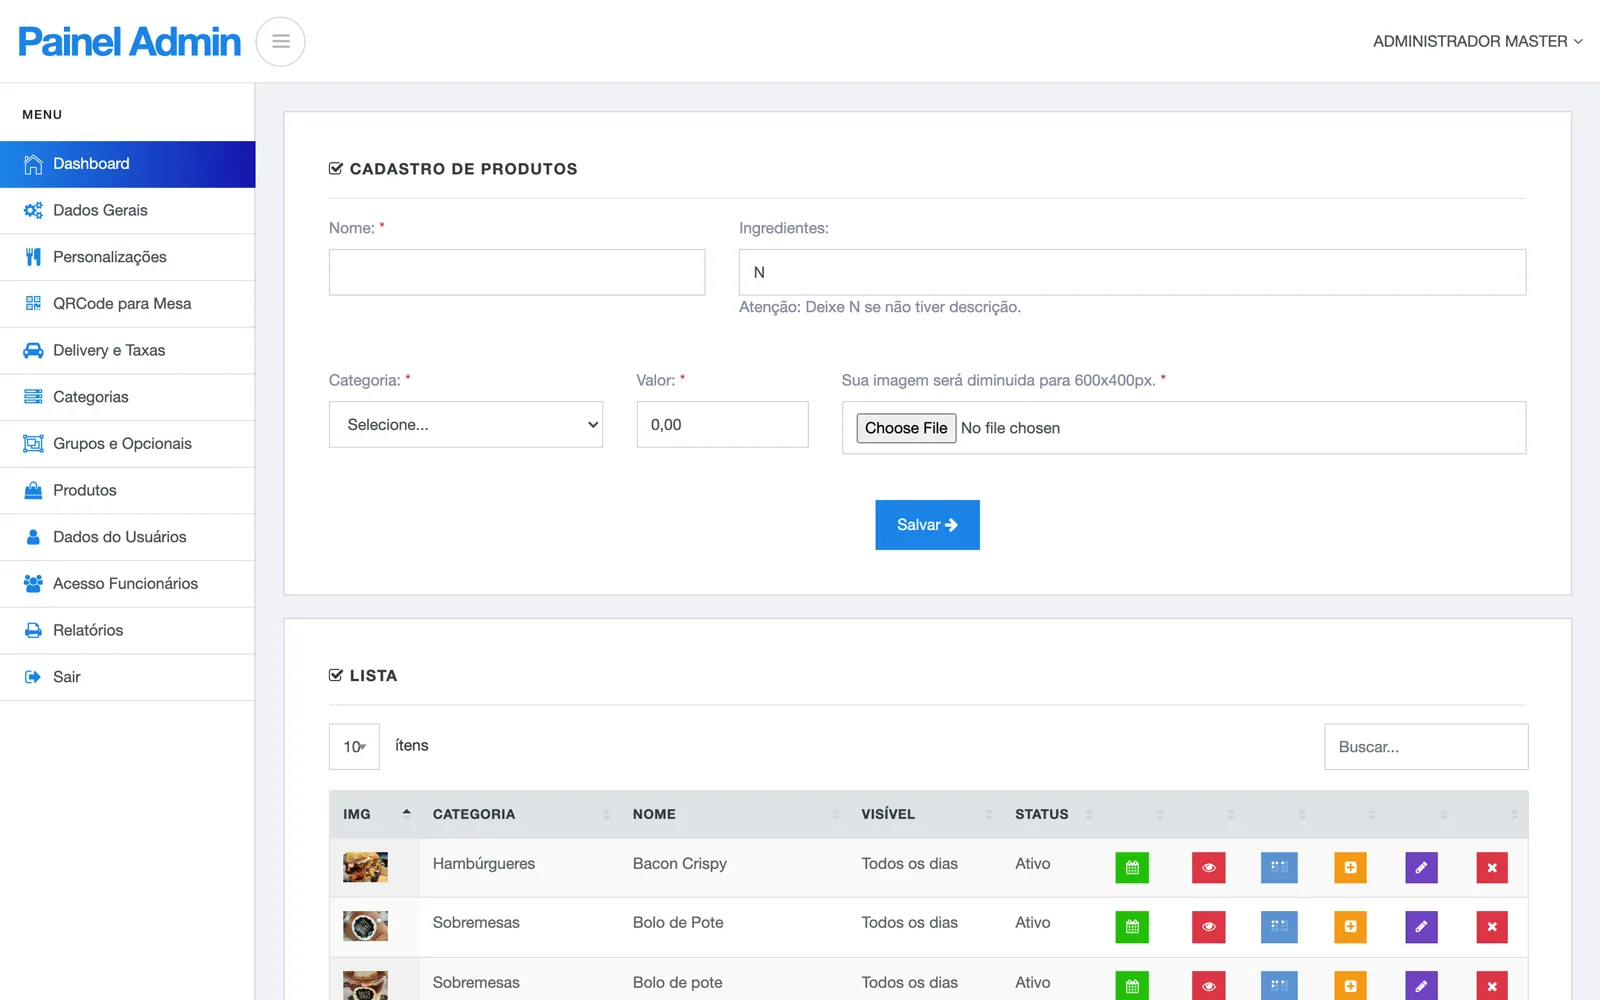1600x1000 pixels.
Task: Edit Bolo de Pote with purple pencil
Action: pos(1421,927)
